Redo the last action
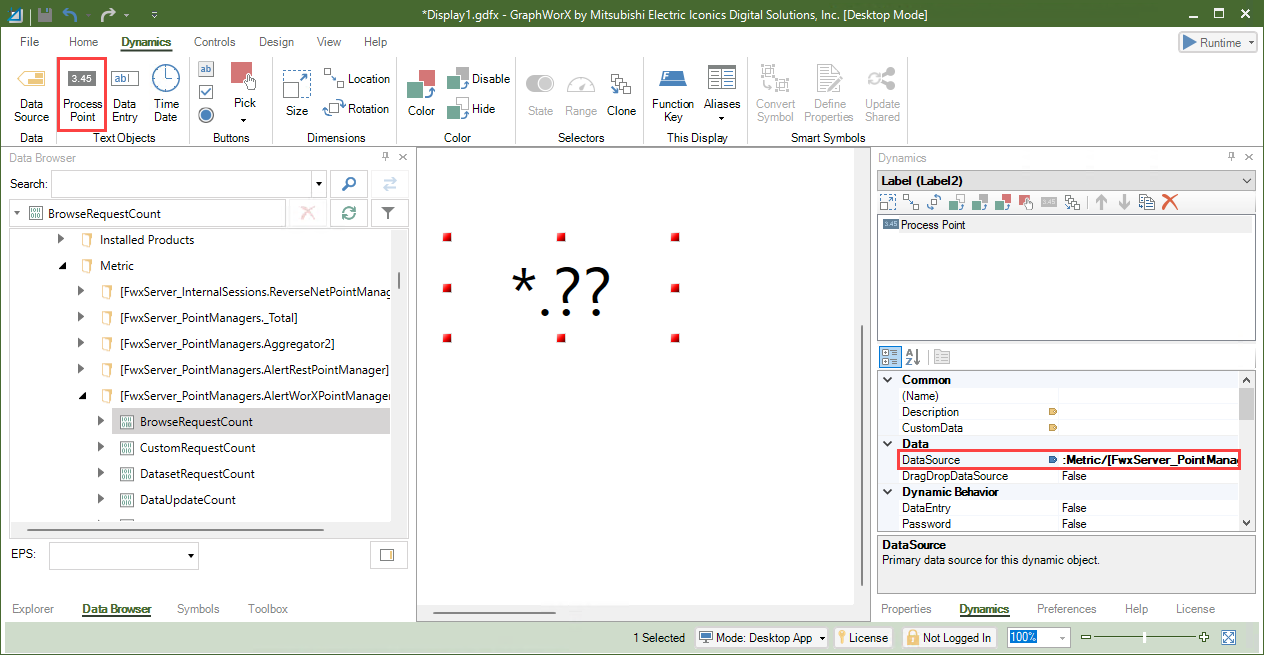This screenshot has width=1264, height=655. click(x=109, y=15)
